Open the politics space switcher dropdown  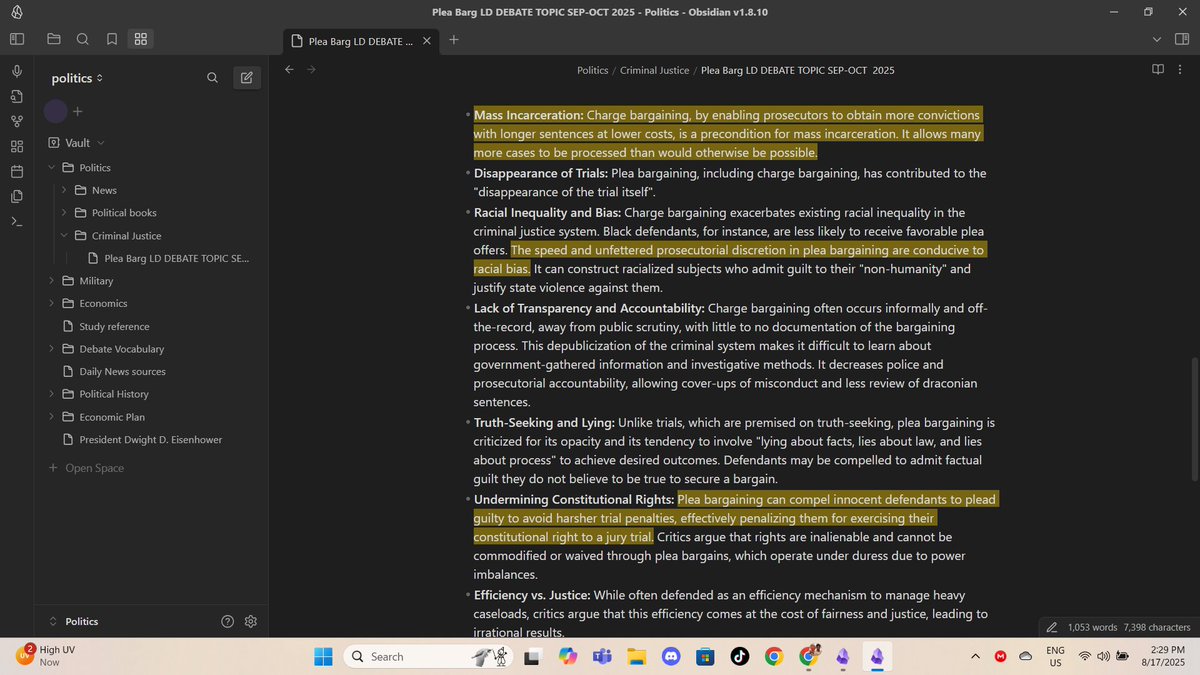[78, 78]
